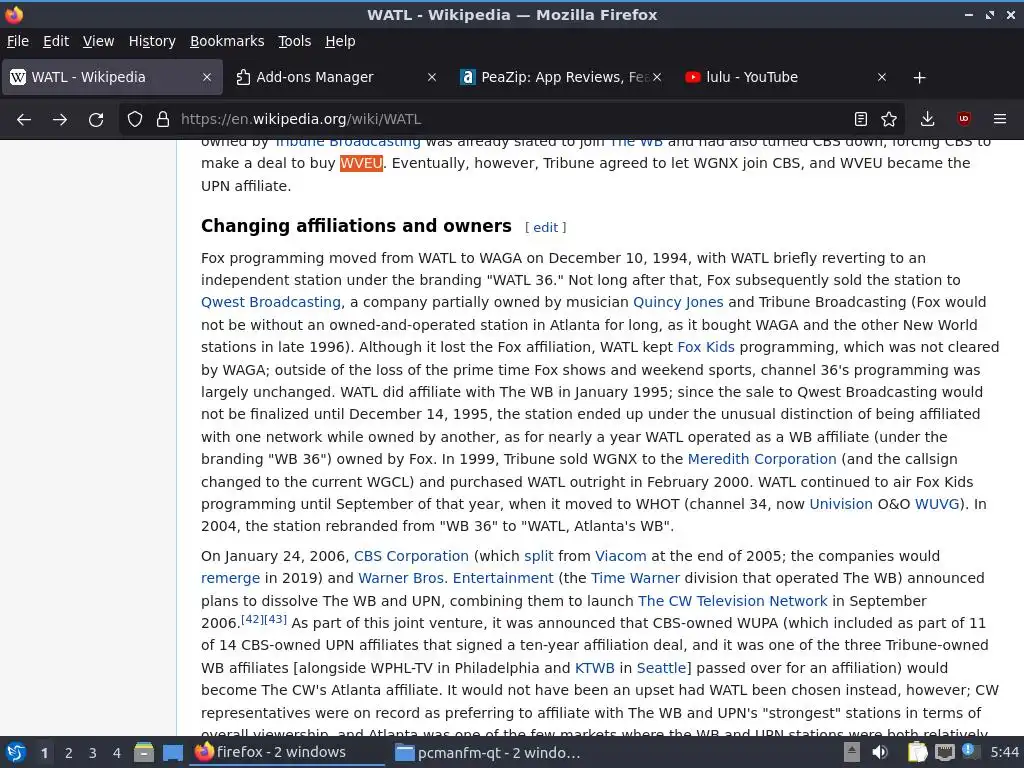
Task: Open the Qwest Broadcasting link
Action: pyautogui.click(x=271, y=302)
